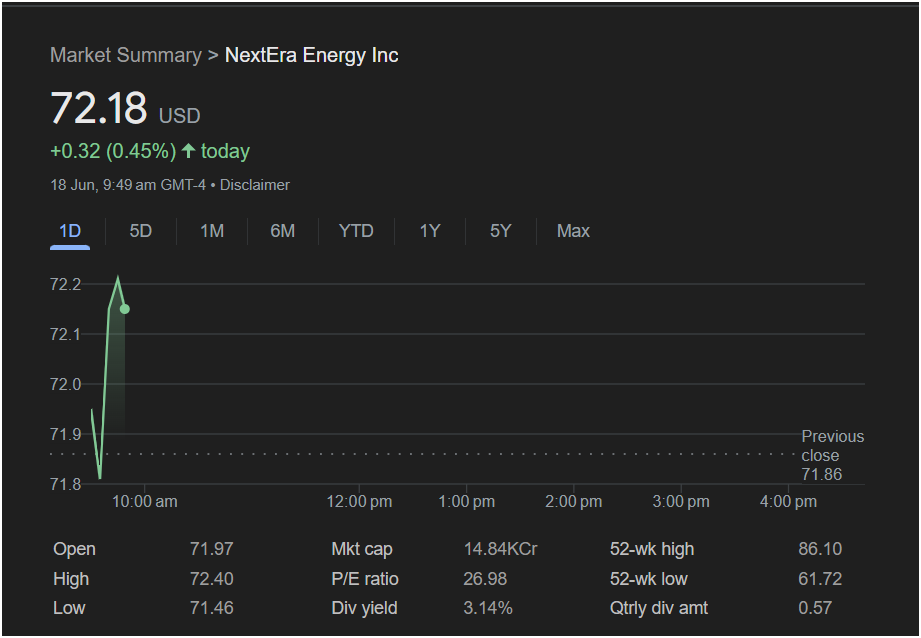Open the 1M chart range

[211, 231]
